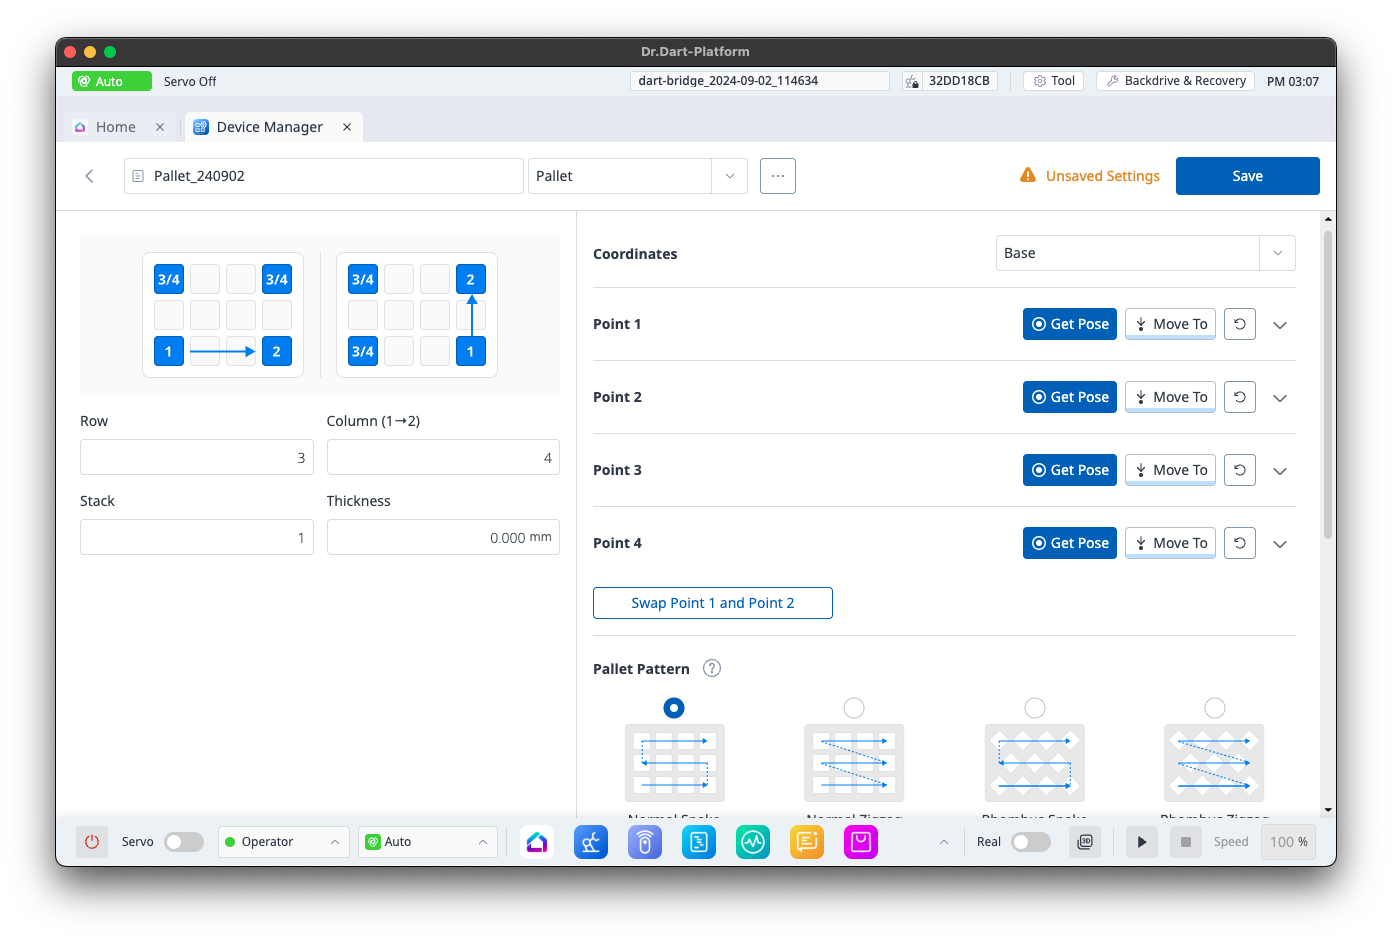Screen dimensions: 1392x940
Task: Click the Speed percentage control
Action: 1288,842
